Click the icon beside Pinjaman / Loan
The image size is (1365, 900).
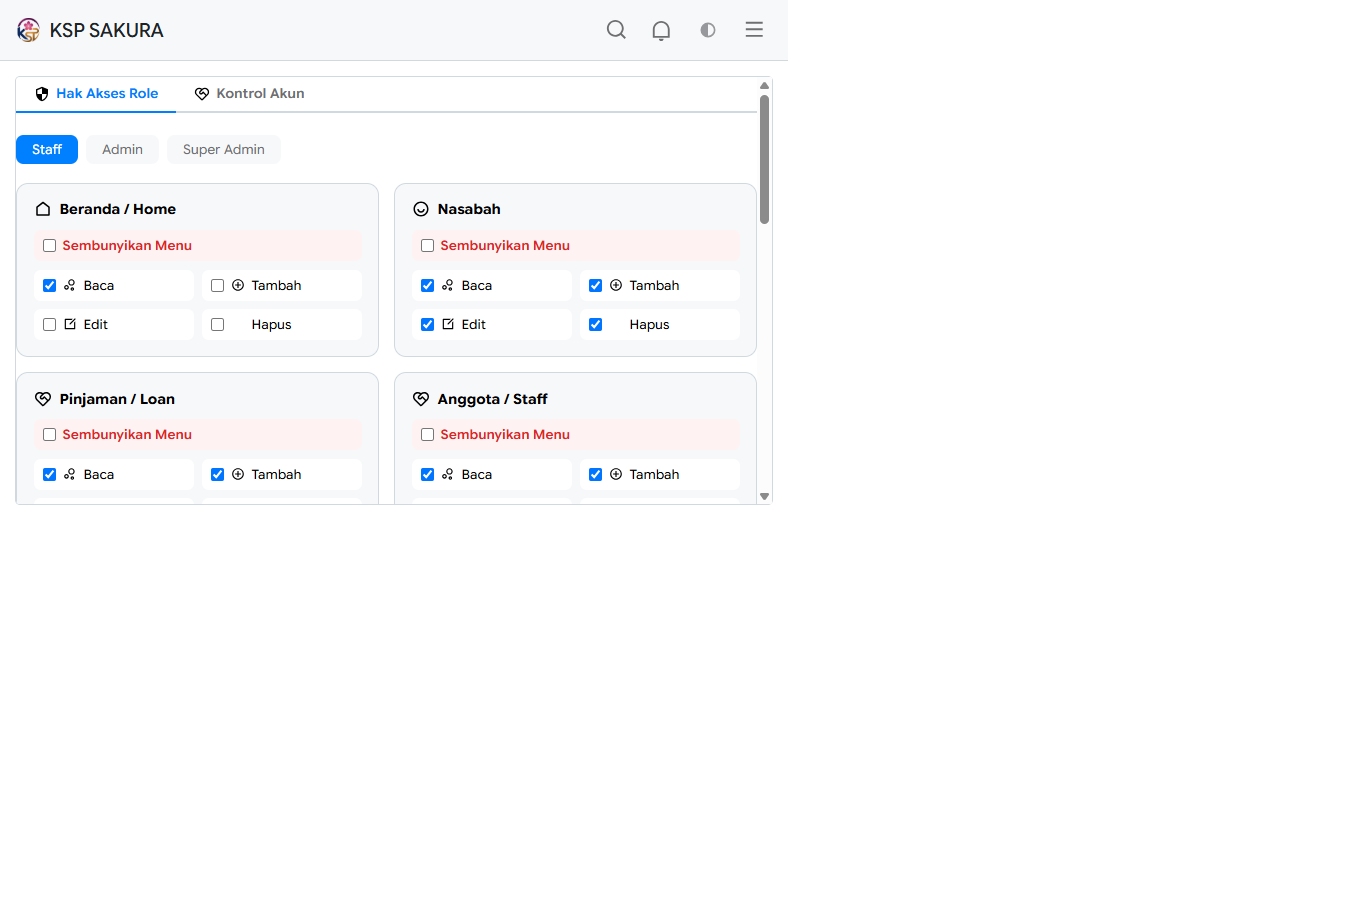(x=43, y=399)
